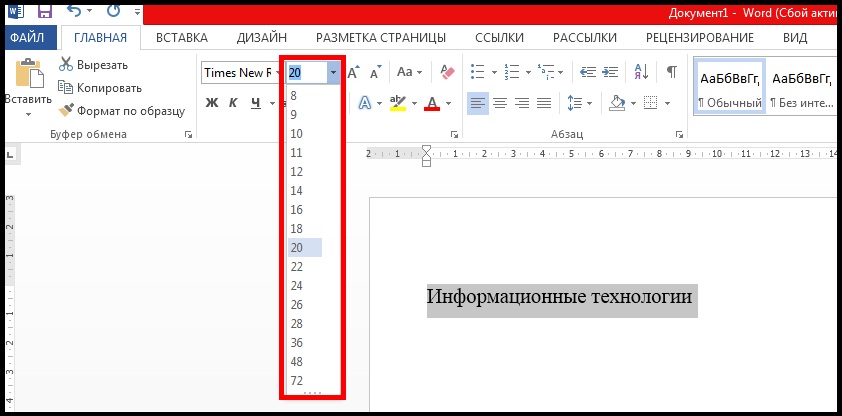842x416 pixels.
Task: Decrease font size with shrink font icon
Action: click(x=375, y=72)
